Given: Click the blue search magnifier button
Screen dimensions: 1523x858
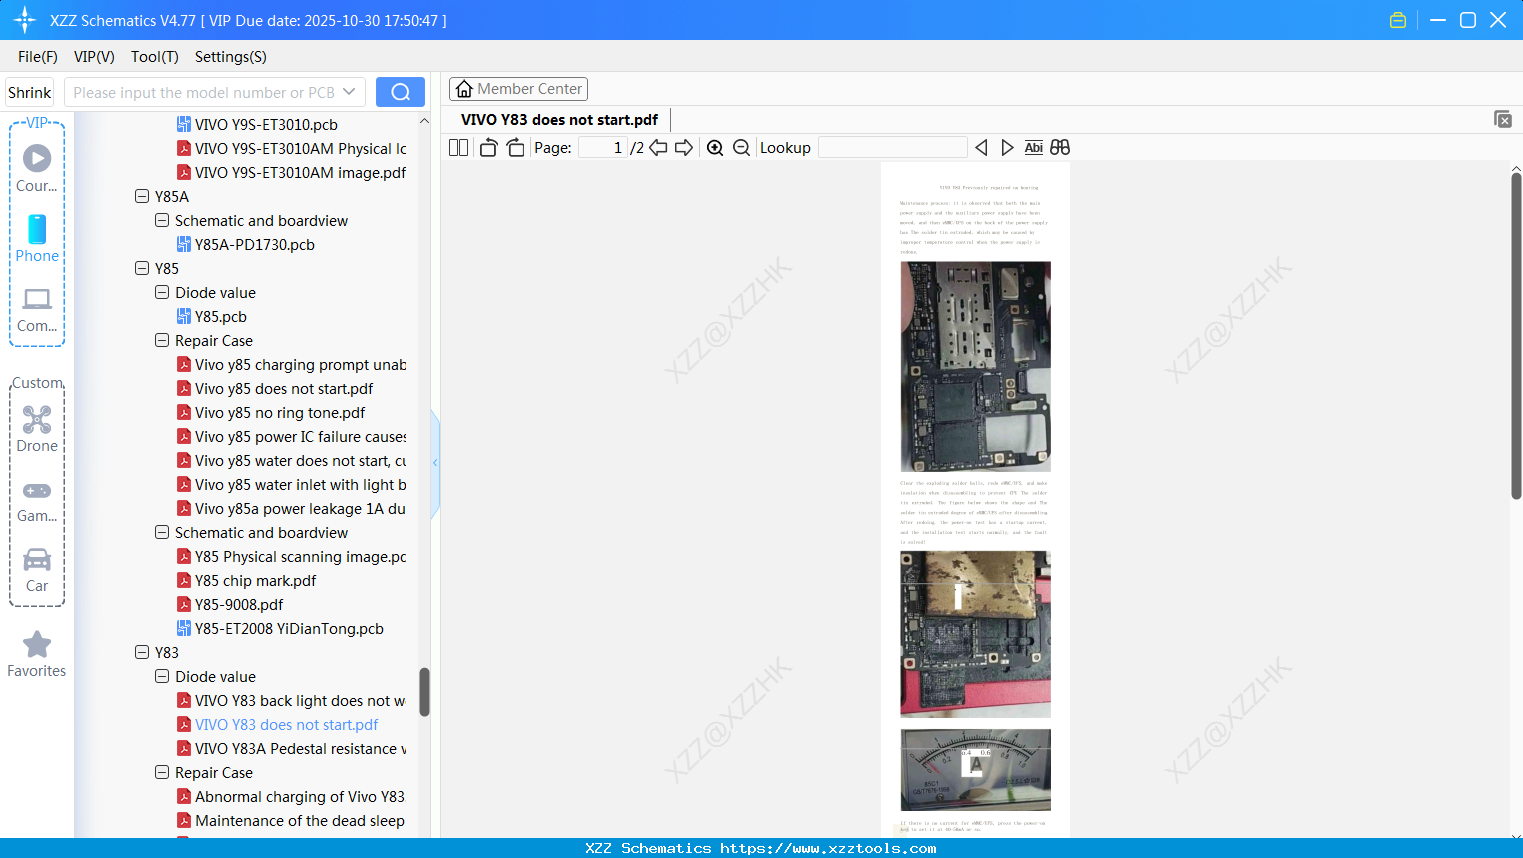Looking at the screenshot, I should [400, 92].
